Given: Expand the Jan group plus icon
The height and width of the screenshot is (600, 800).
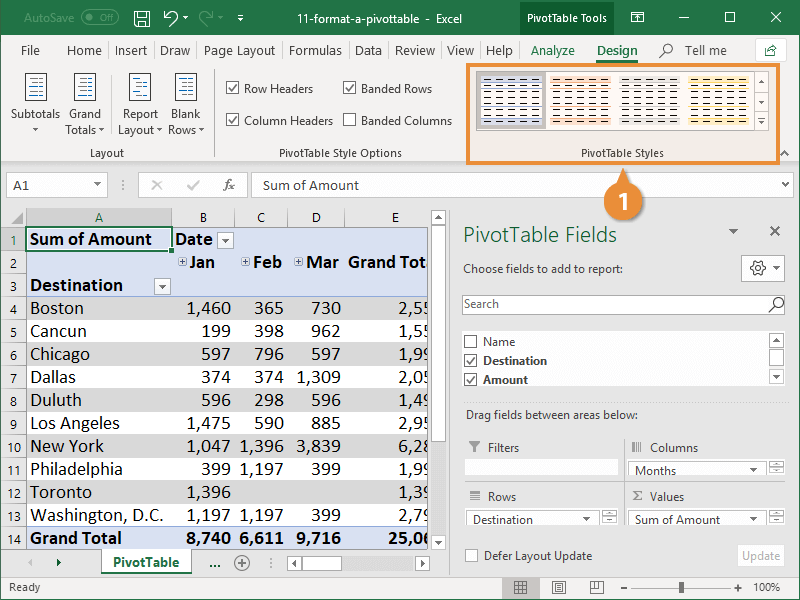Looking at the screenshot, I should coord(182,262).
